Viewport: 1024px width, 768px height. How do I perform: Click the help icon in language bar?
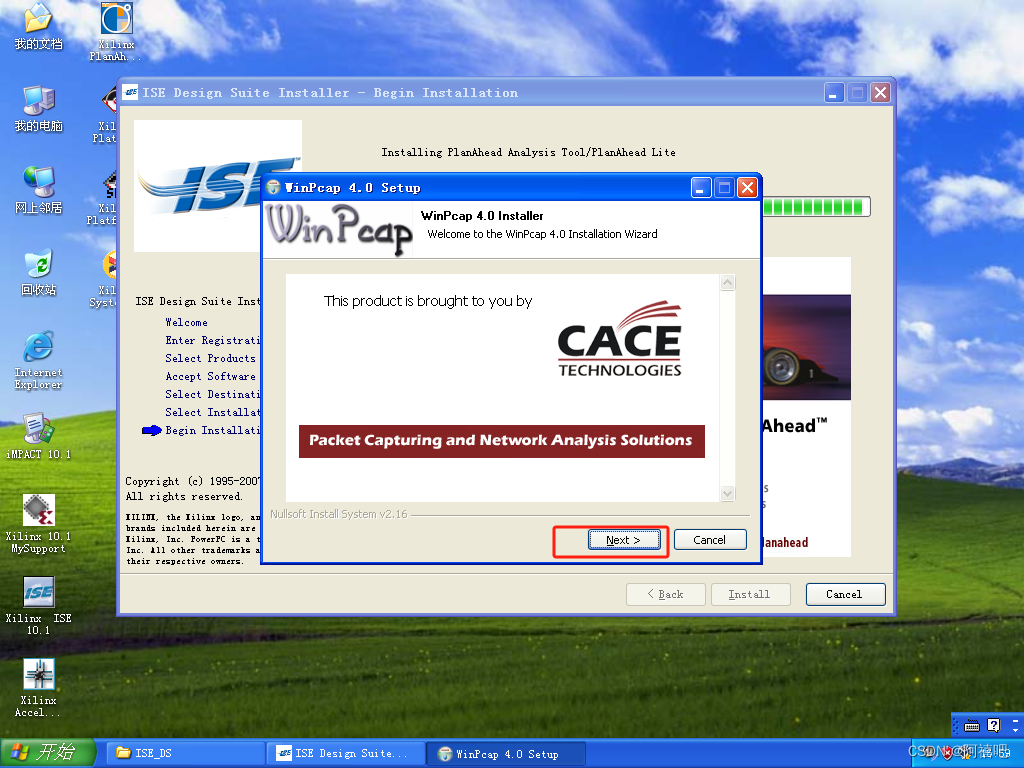pyautogui.click(x=994, y=726)
